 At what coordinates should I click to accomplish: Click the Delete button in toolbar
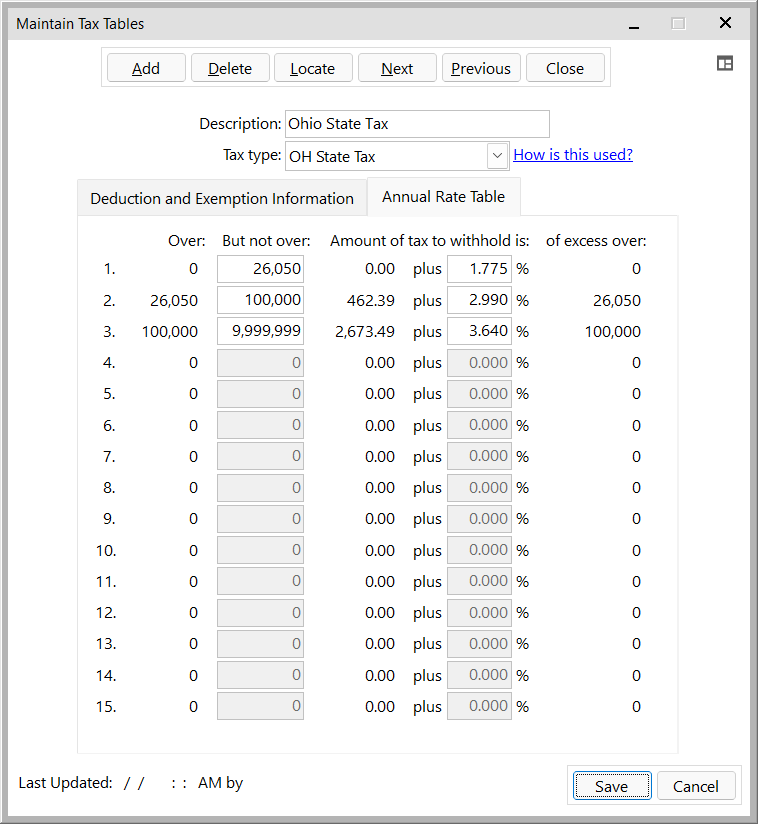[230, 68]
